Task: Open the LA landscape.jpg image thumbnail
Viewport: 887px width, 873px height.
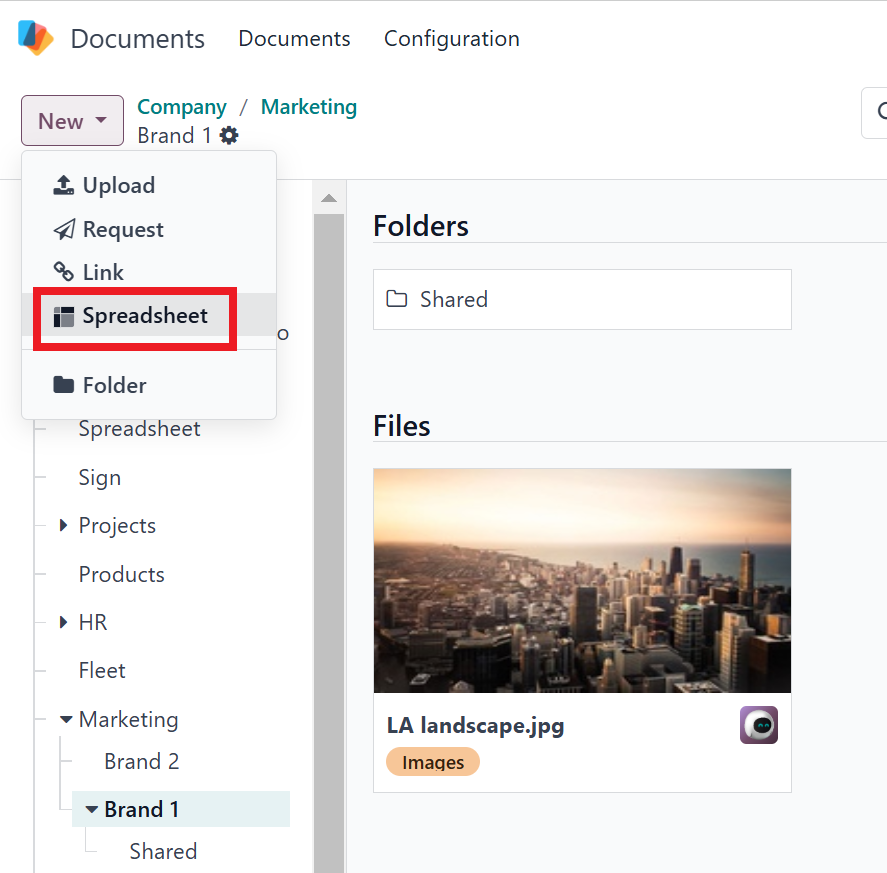Action: 582,580
